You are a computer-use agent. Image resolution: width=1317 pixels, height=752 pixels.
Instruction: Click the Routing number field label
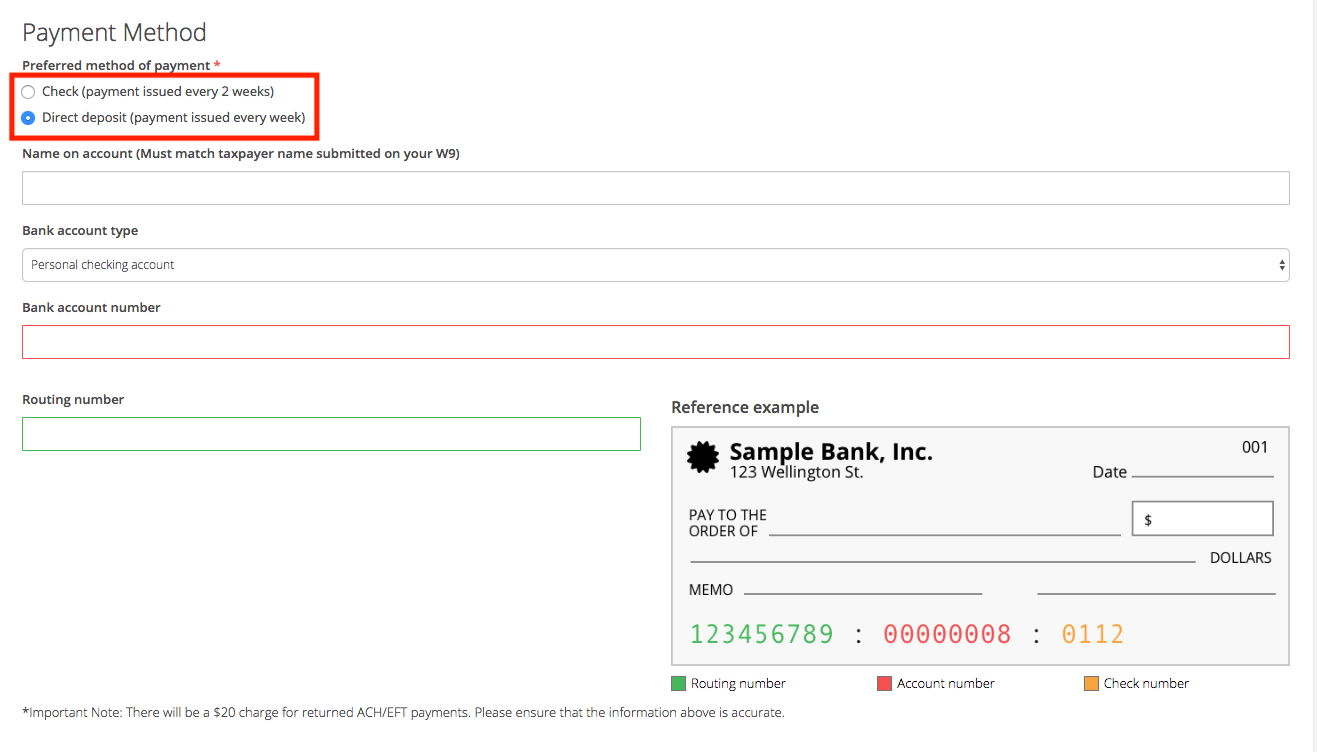coord(73,399)
